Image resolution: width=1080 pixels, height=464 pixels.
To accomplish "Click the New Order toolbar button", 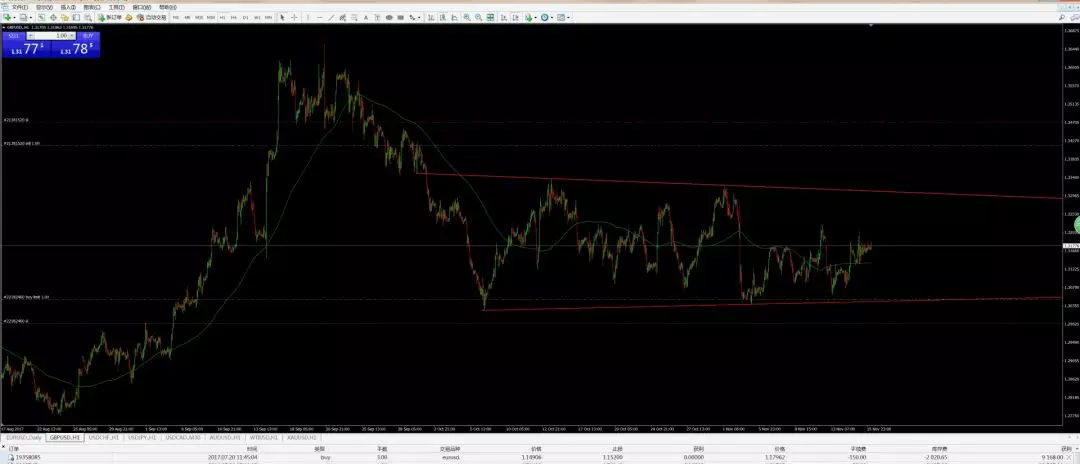I will click(x=110, y=17).
